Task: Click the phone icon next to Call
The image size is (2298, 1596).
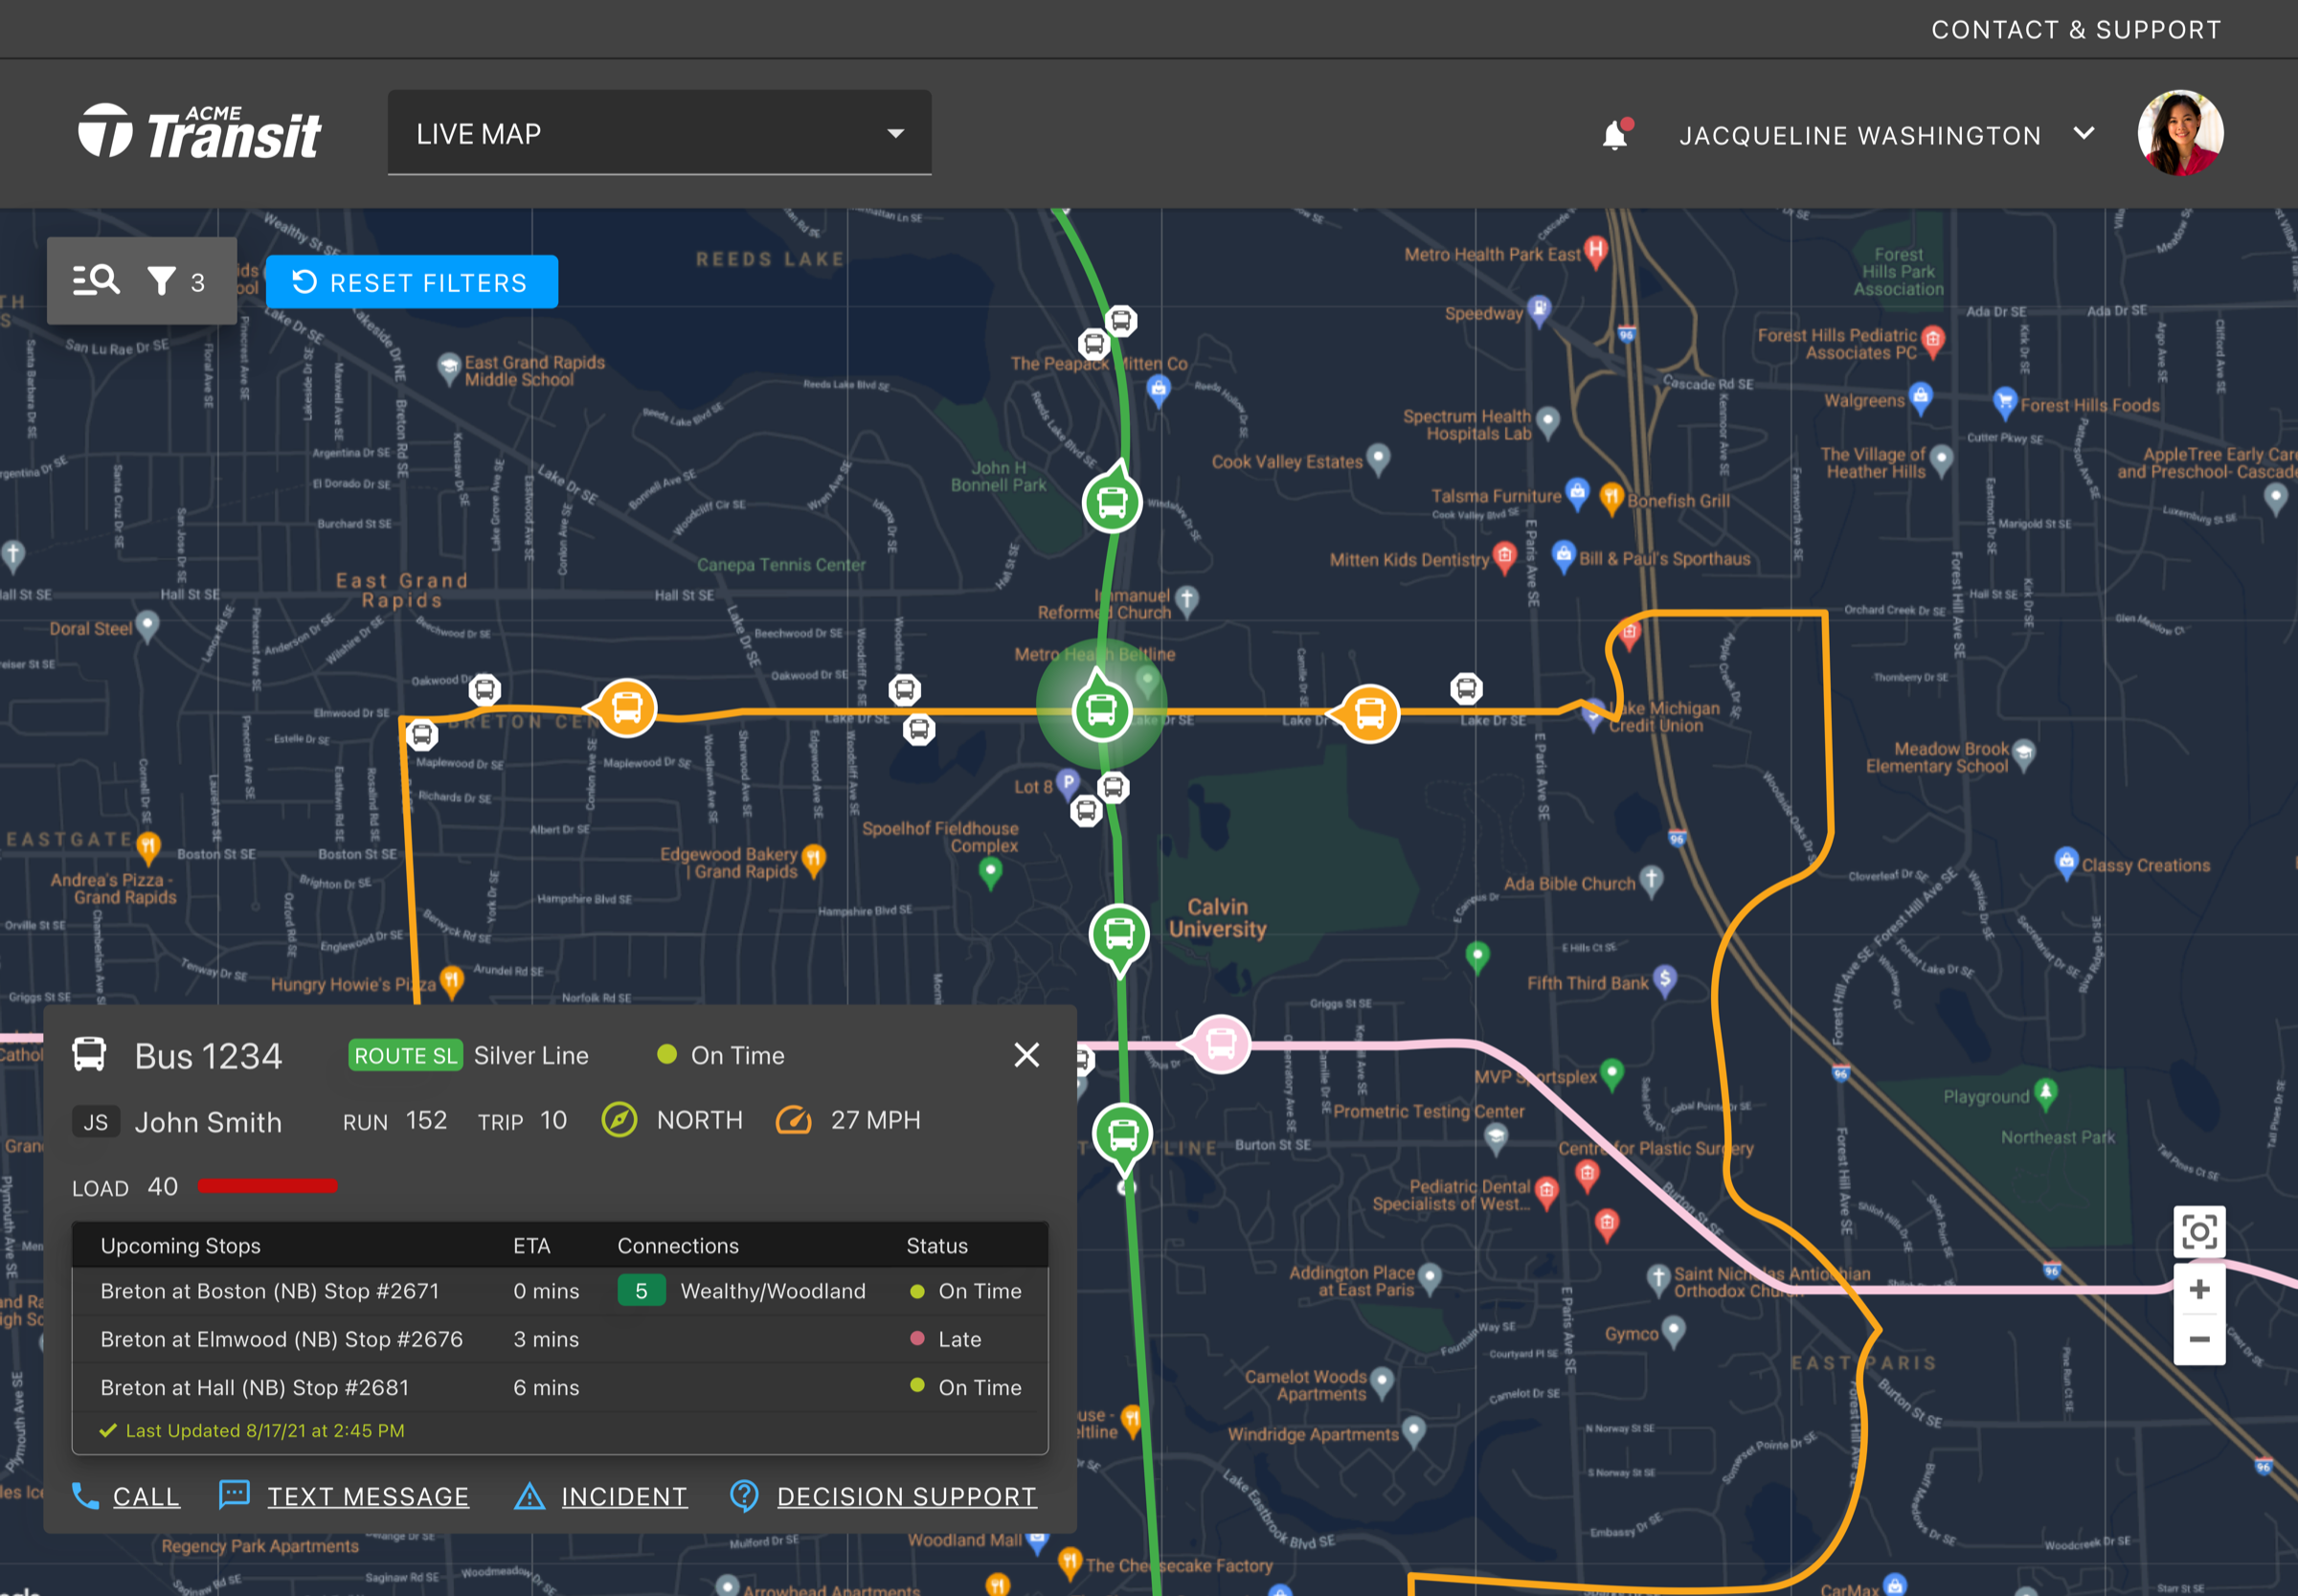Action: point(85,1496)
